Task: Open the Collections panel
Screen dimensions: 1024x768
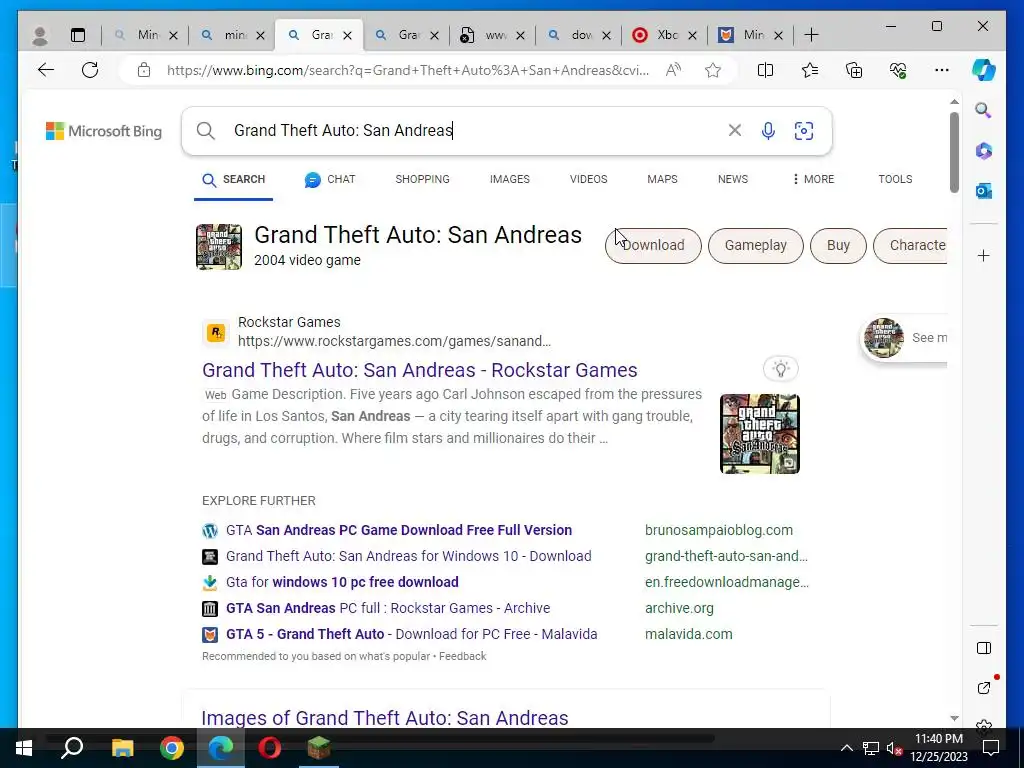Action: point(854,70)
